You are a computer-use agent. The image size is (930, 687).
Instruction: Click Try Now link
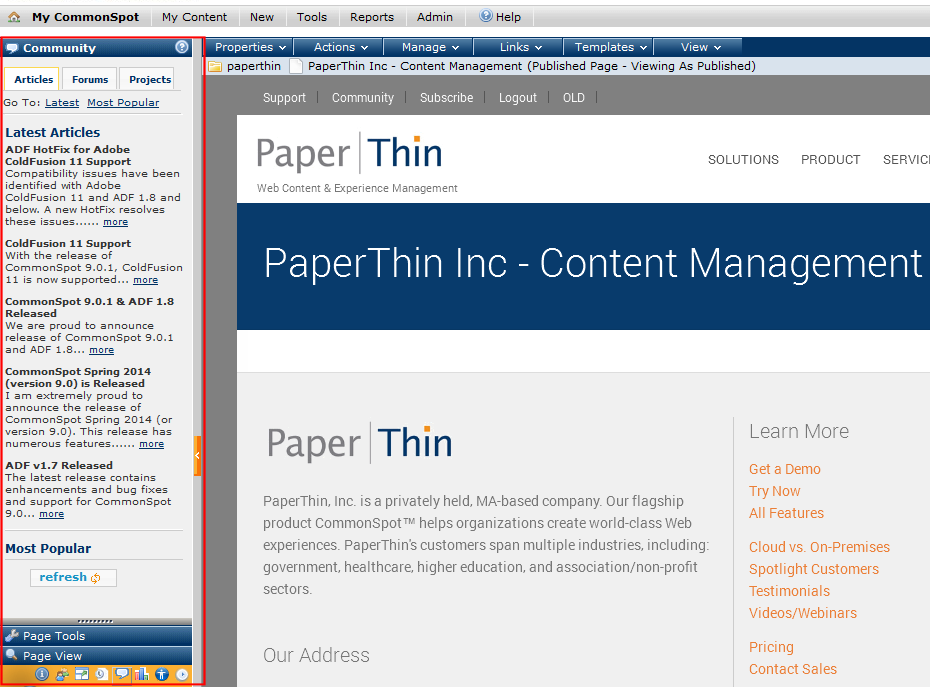[775, 491]
